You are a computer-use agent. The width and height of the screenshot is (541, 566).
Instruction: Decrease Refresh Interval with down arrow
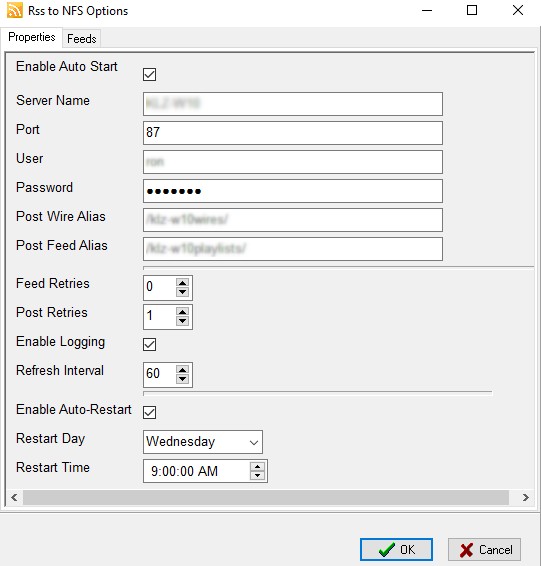[183, 379]
